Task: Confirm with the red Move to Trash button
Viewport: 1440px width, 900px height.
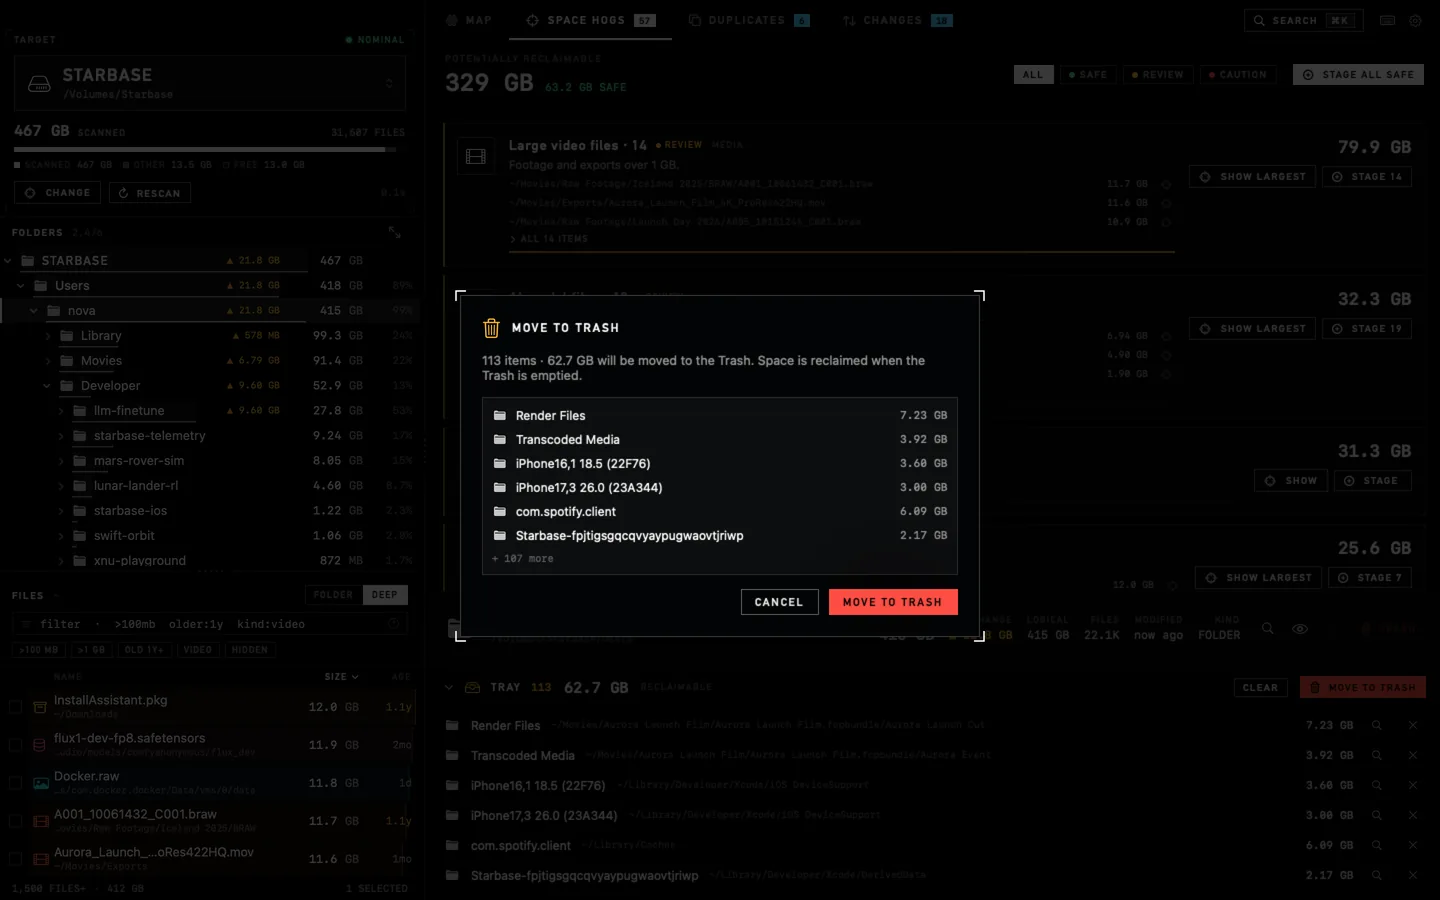Action: [893, 602]
